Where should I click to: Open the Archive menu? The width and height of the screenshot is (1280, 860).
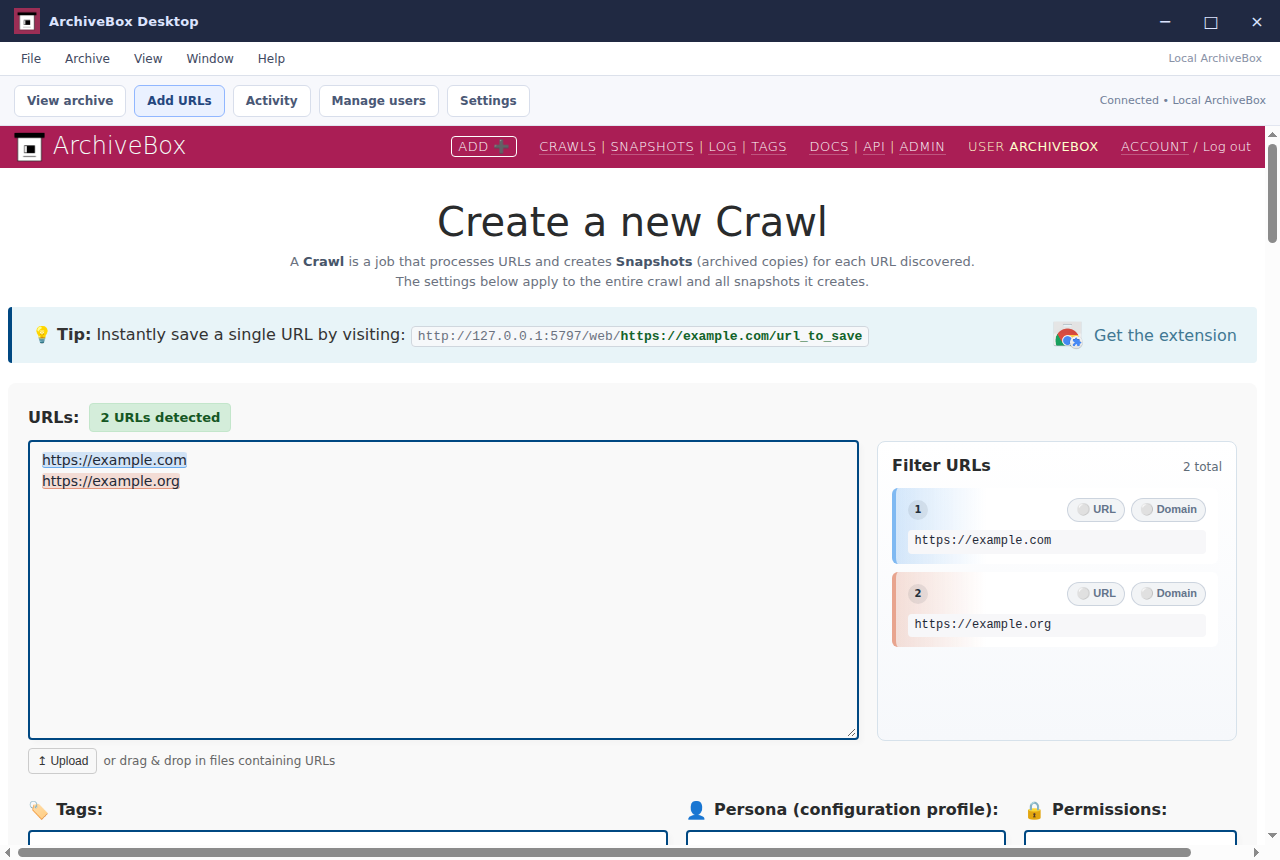tap(87, 59)
